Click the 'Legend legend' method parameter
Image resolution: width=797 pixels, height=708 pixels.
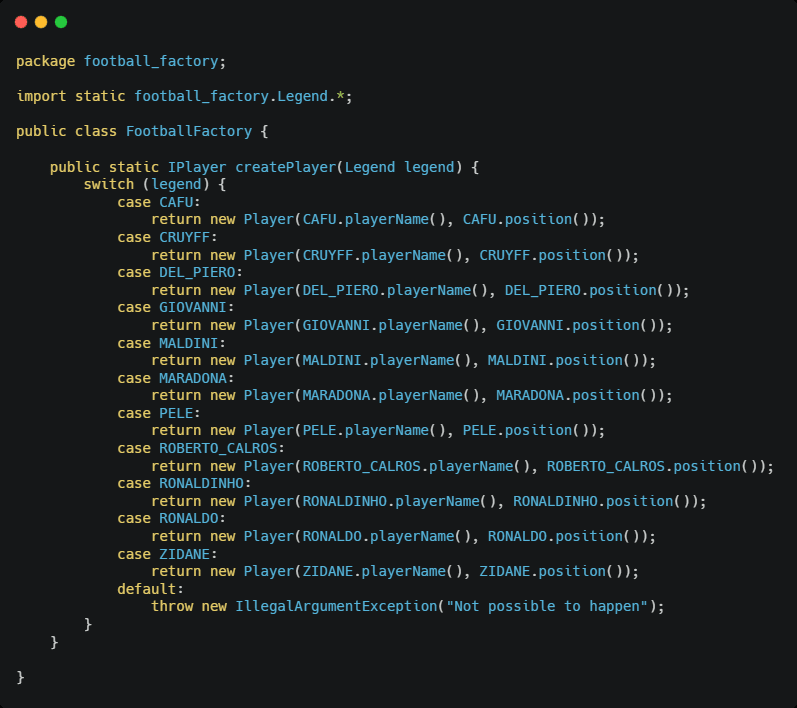click(400, 167)
